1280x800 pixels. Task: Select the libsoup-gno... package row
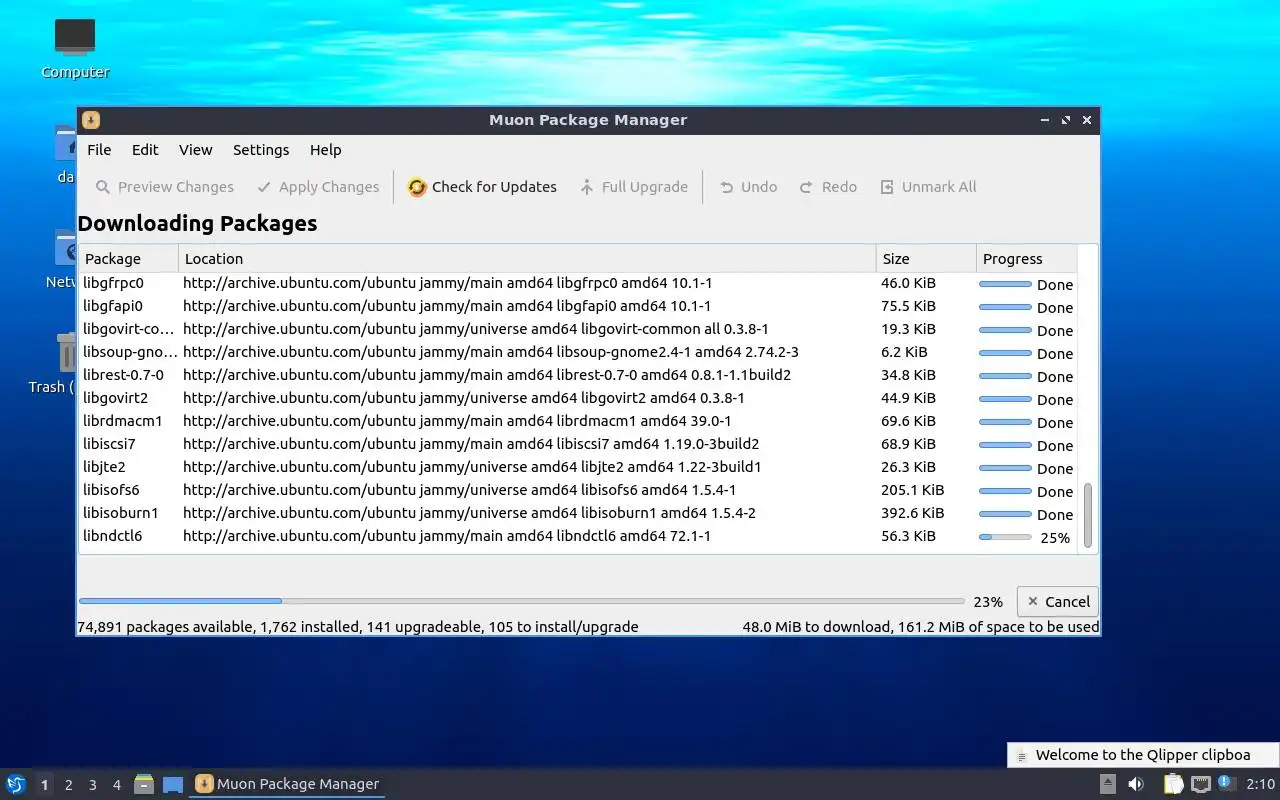click(578, 352)
